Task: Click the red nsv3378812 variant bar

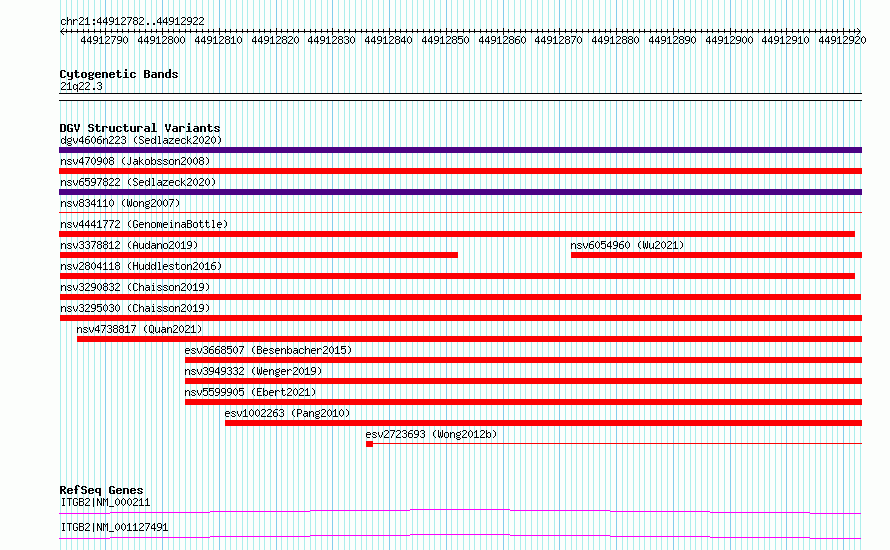Action: [258, 255]
